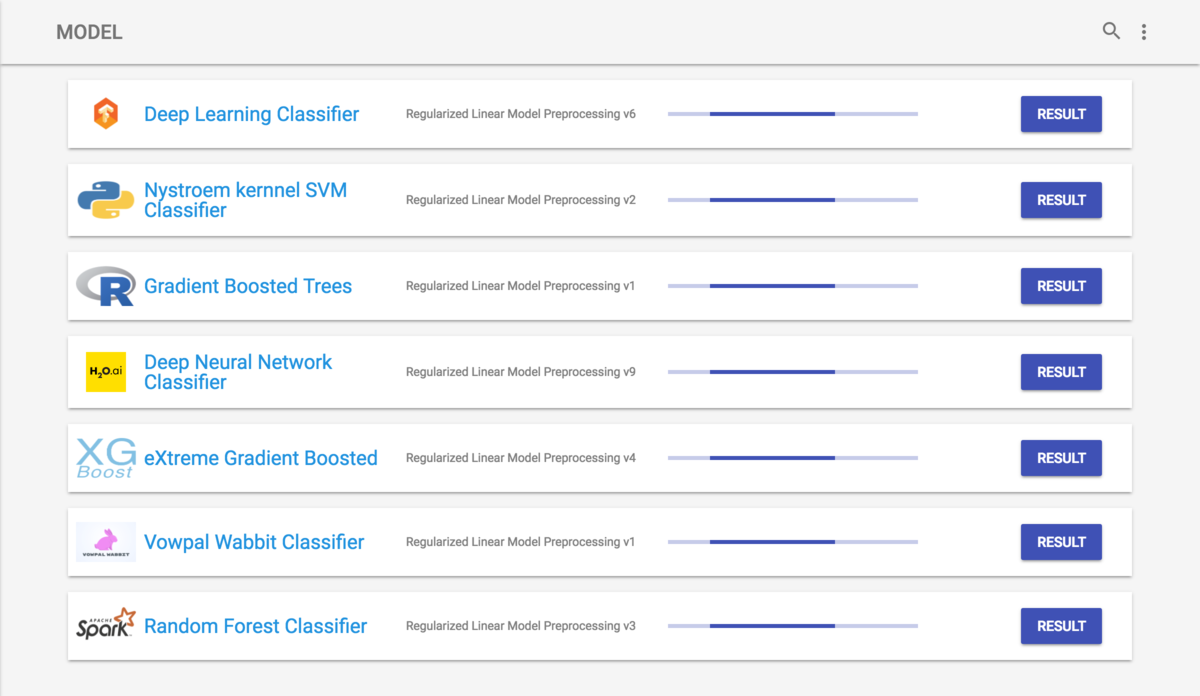The height and width of the screenshot is (696, 1200).
Task: Click the Deep Neural Network progress bar
Action: [793, 372]
